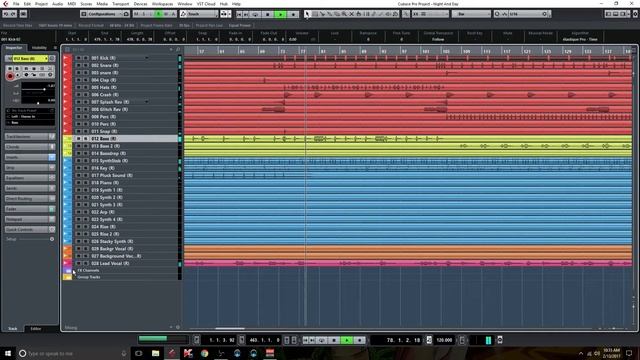Select the Object Selection arrow tool
This screenshot has width=640, height=360.
click(x=307, y=14)
